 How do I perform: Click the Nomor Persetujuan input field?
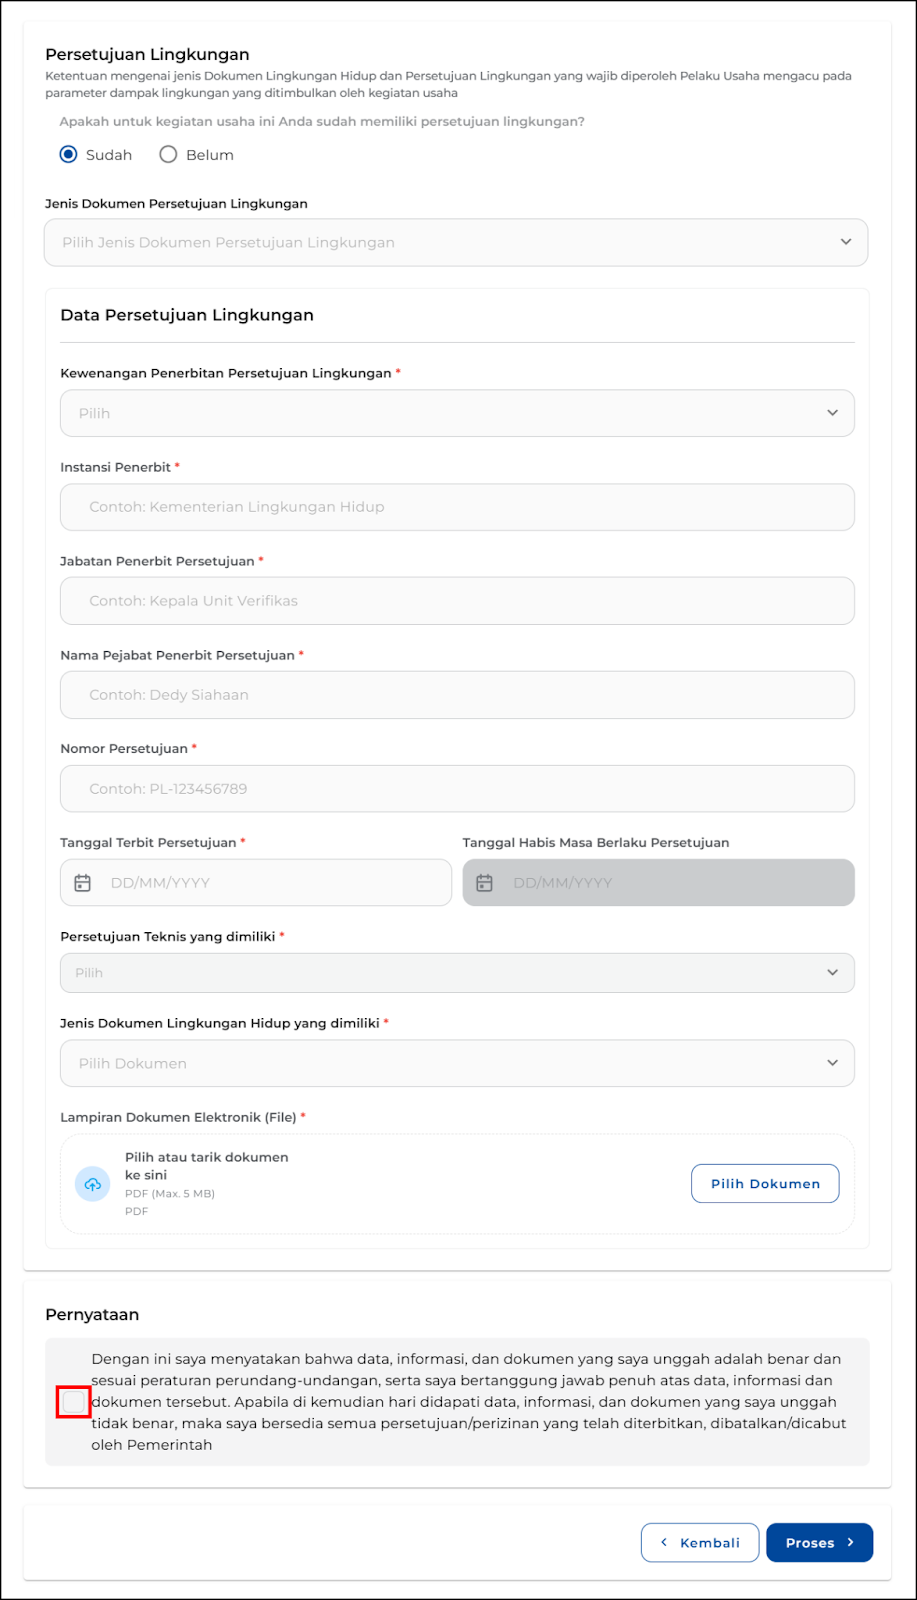pyautogui.click(x=456, y=789)
